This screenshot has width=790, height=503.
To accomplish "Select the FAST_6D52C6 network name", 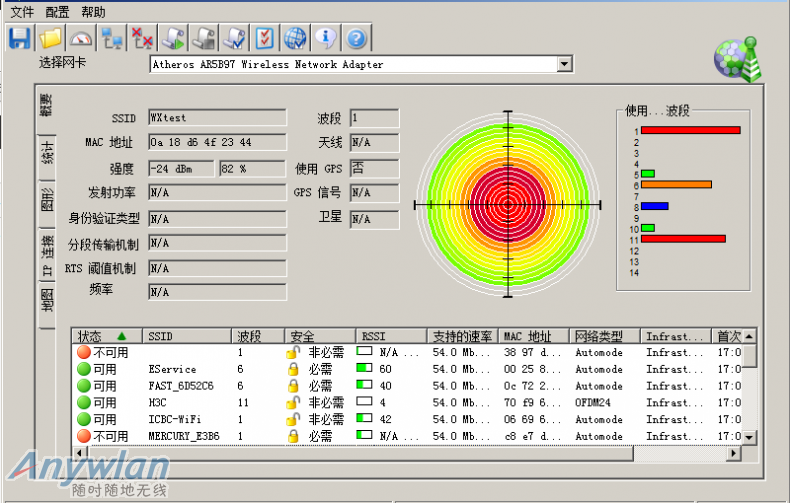I will pyautogui.click(x=181, y=386).
